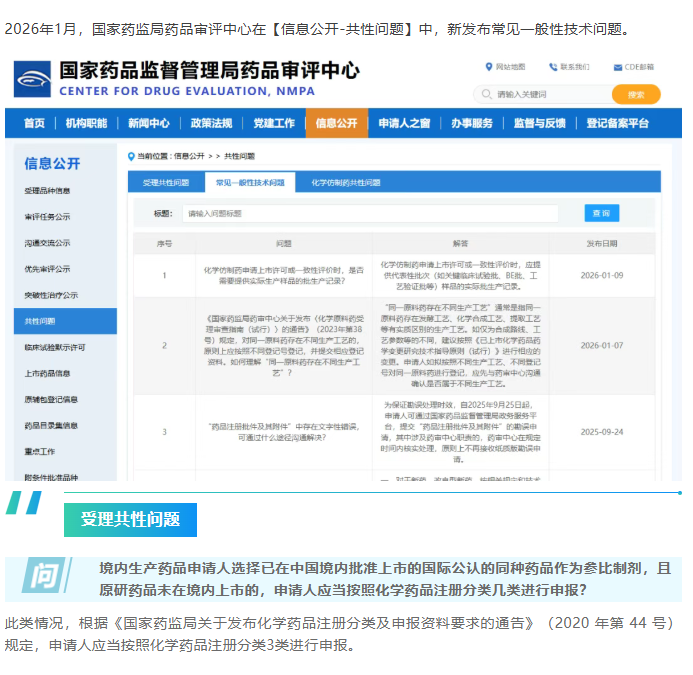Switch to 受理共性问题 tab
Viewport: 693px width, 675px height.
click(x=166, y=183)
